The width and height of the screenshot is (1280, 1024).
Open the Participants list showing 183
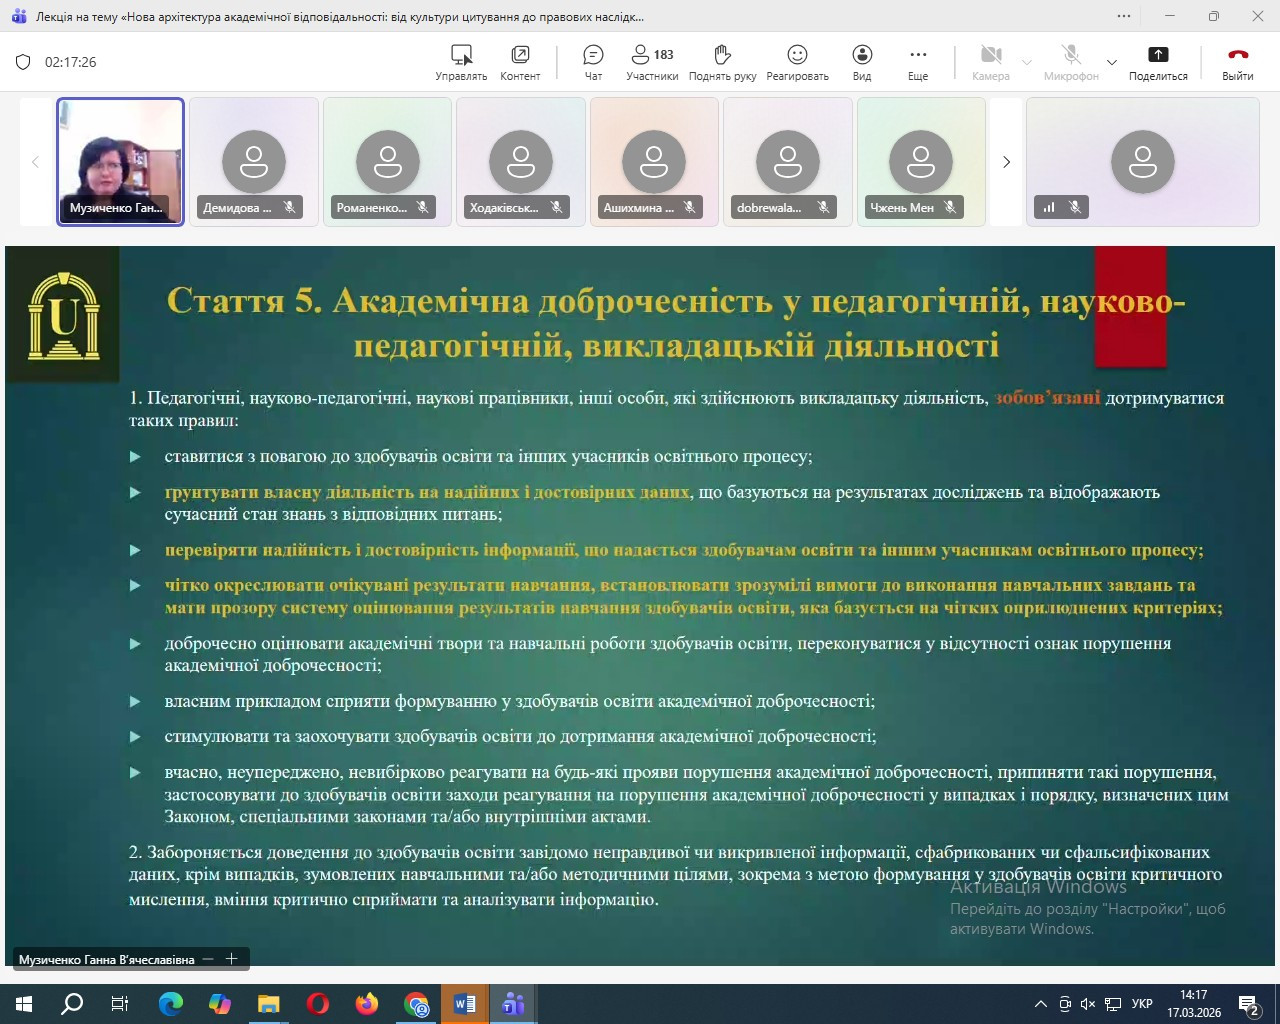pyautogui.click(x=652, y=62)
